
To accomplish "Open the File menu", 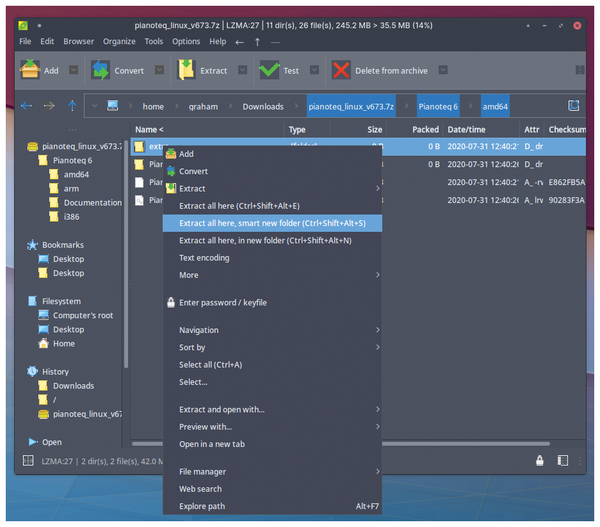I will pos(25,41).
